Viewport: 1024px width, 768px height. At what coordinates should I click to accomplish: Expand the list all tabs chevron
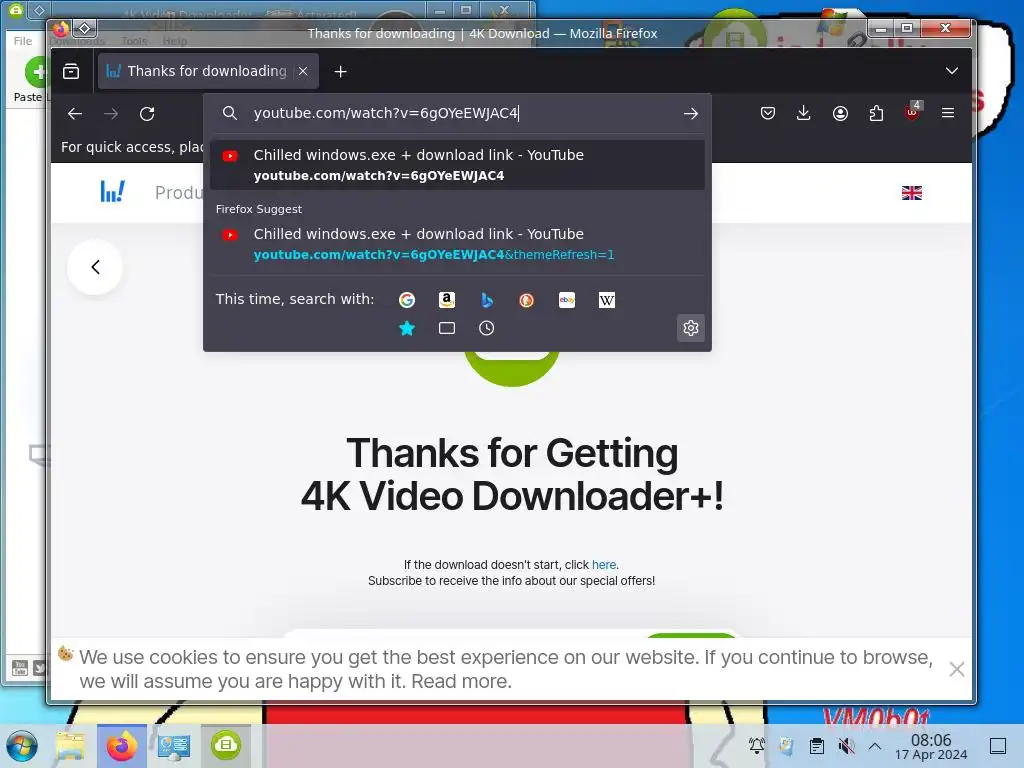click(952, 71)
